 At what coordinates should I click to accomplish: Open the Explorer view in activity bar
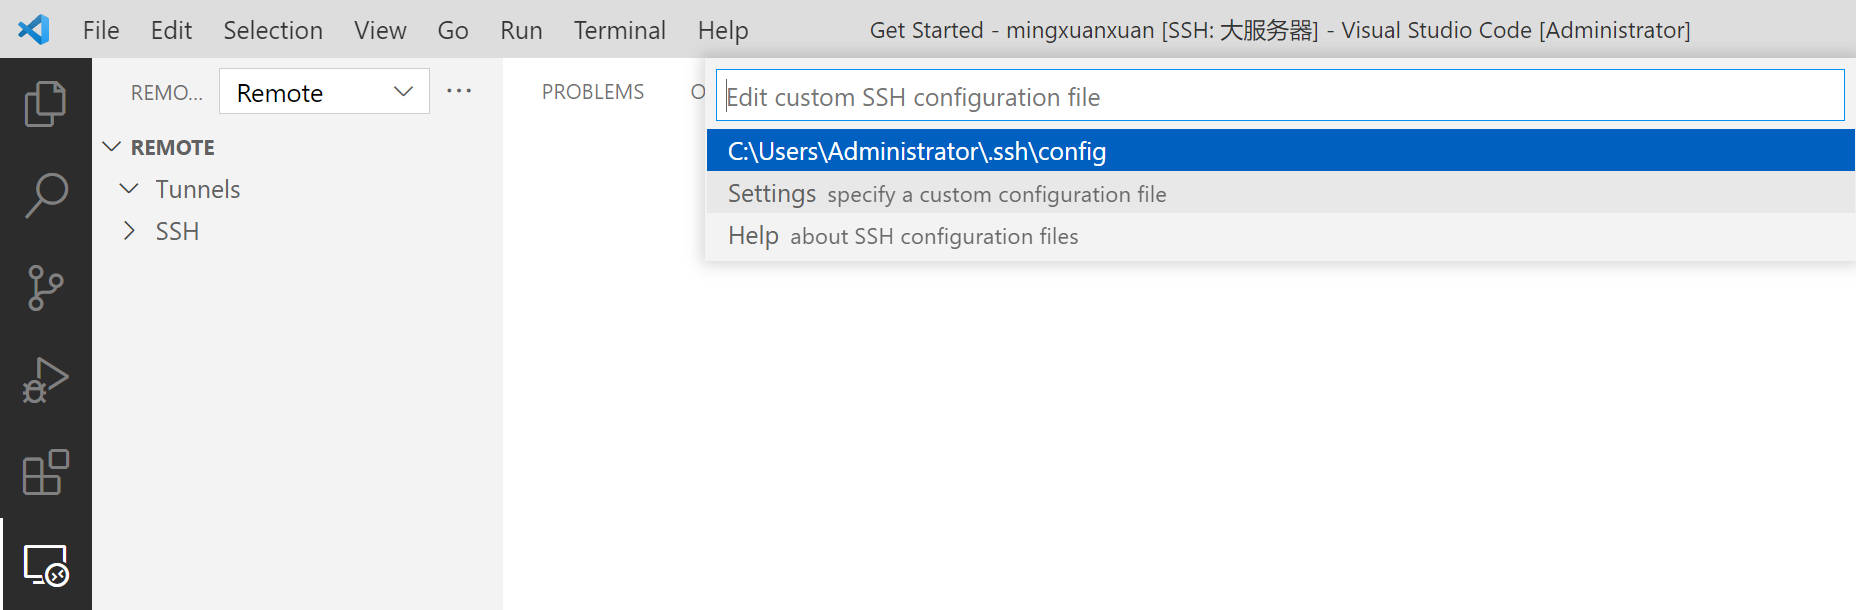coord(45,104)
